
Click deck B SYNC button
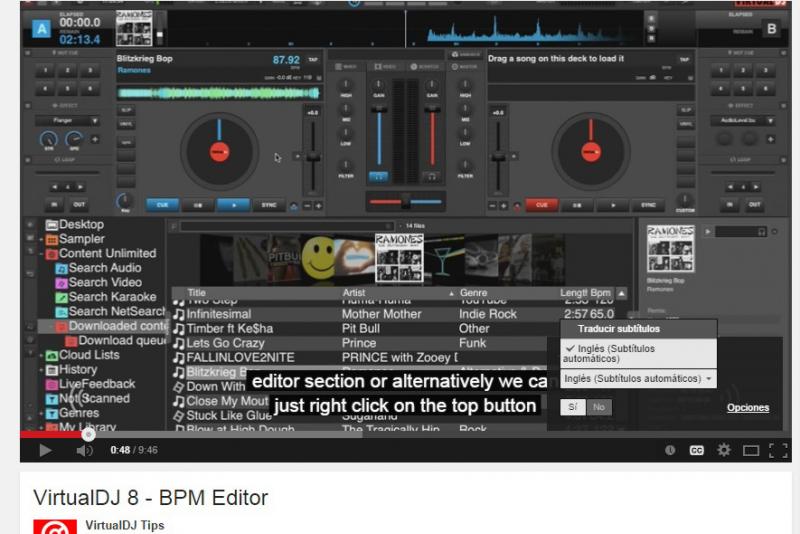(648, 205)
